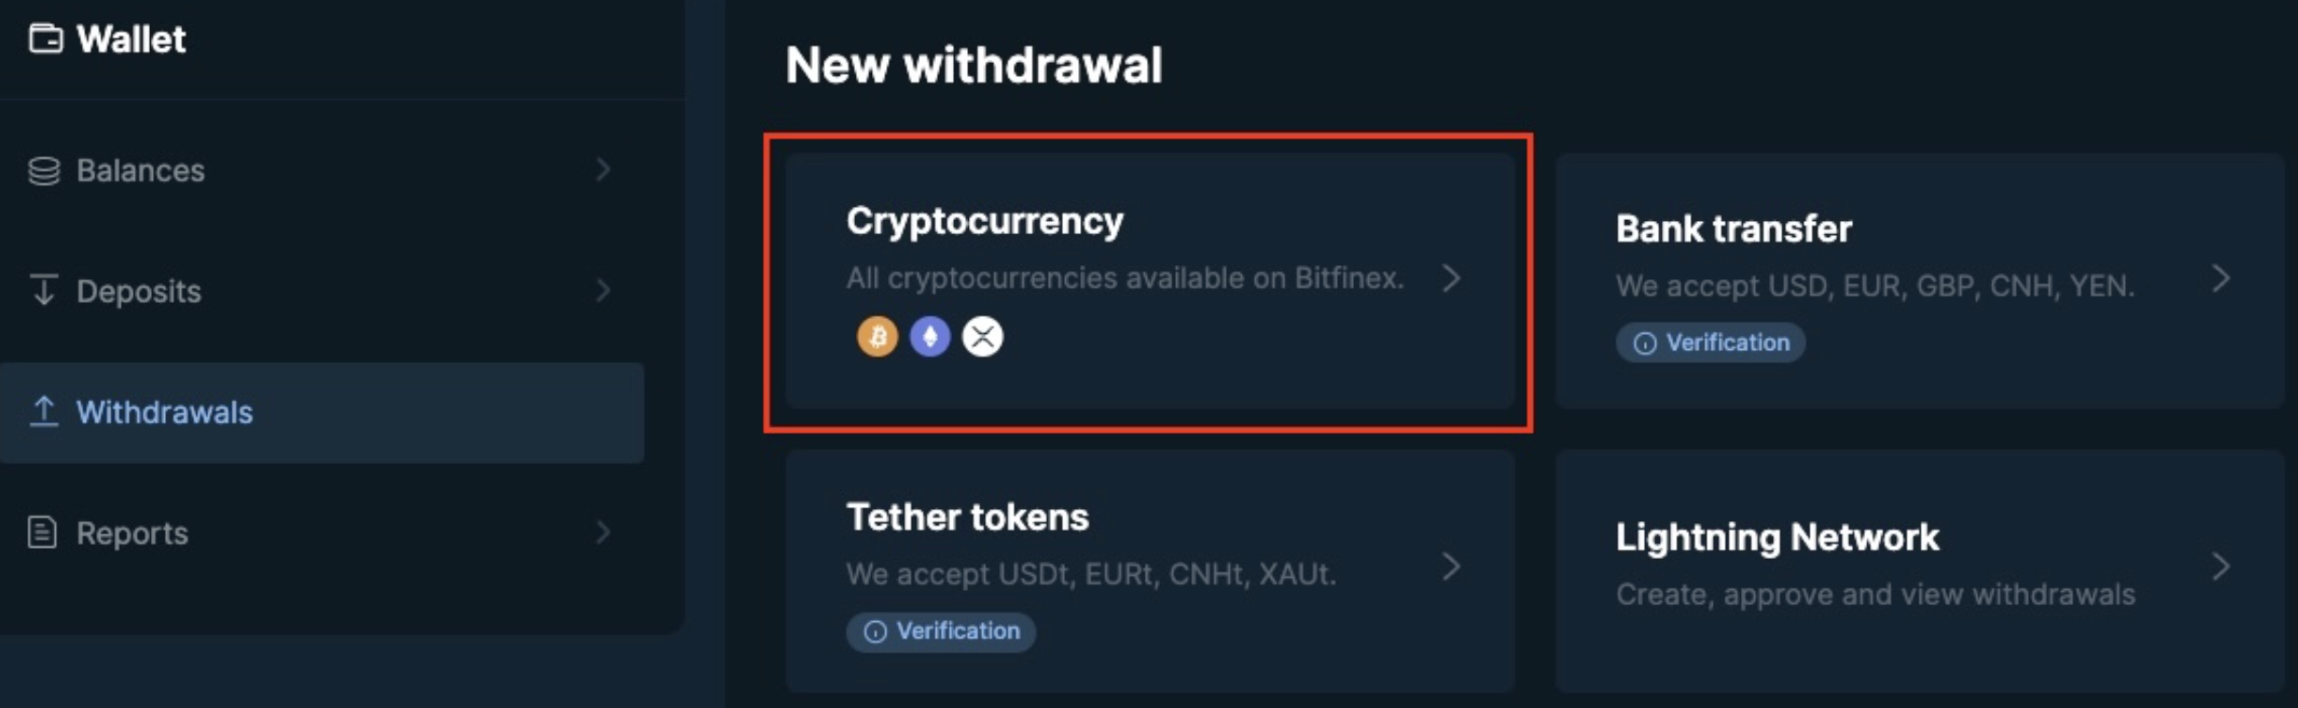Select the Bank transfer withdrawal option
The width and height of the screenshot is (2298, 708).
[x=1920, y=281]
